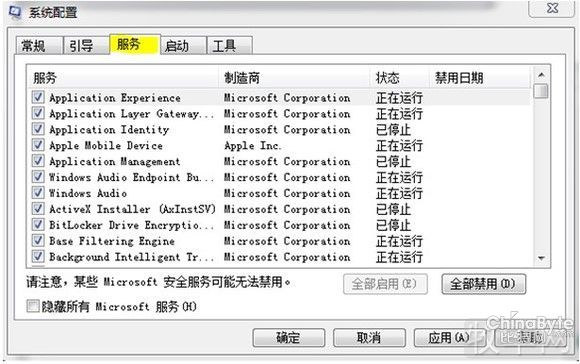Click the 确定 button
Image resolution: width=580 pixels, height=364 pixels.
click(x=289, y=338)
